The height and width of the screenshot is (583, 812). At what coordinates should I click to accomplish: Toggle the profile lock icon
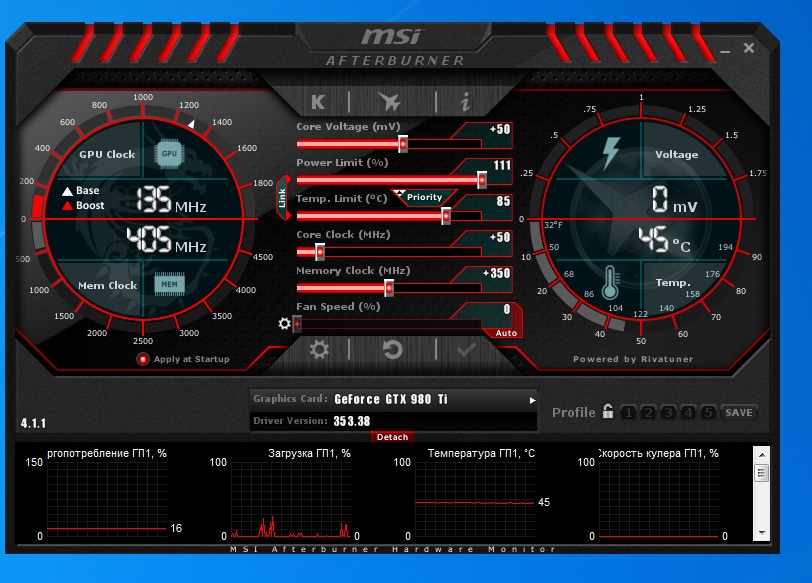point(608,412)
